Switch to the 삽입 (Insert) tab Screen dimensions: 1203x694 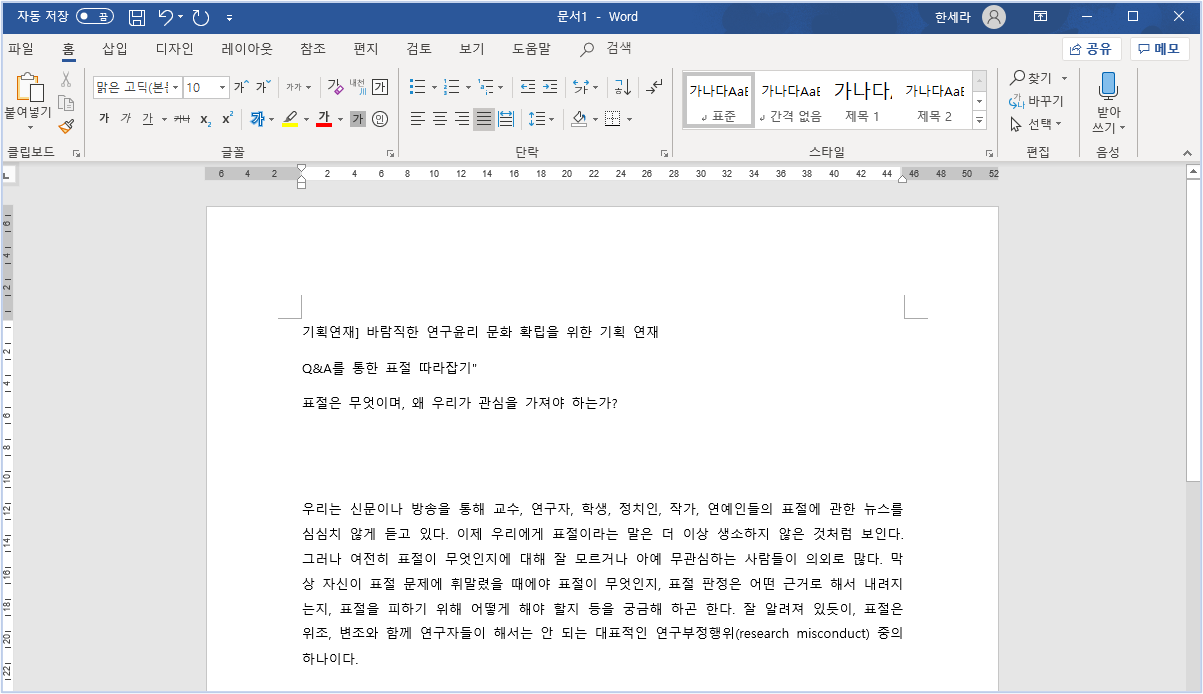pos(115,48)
